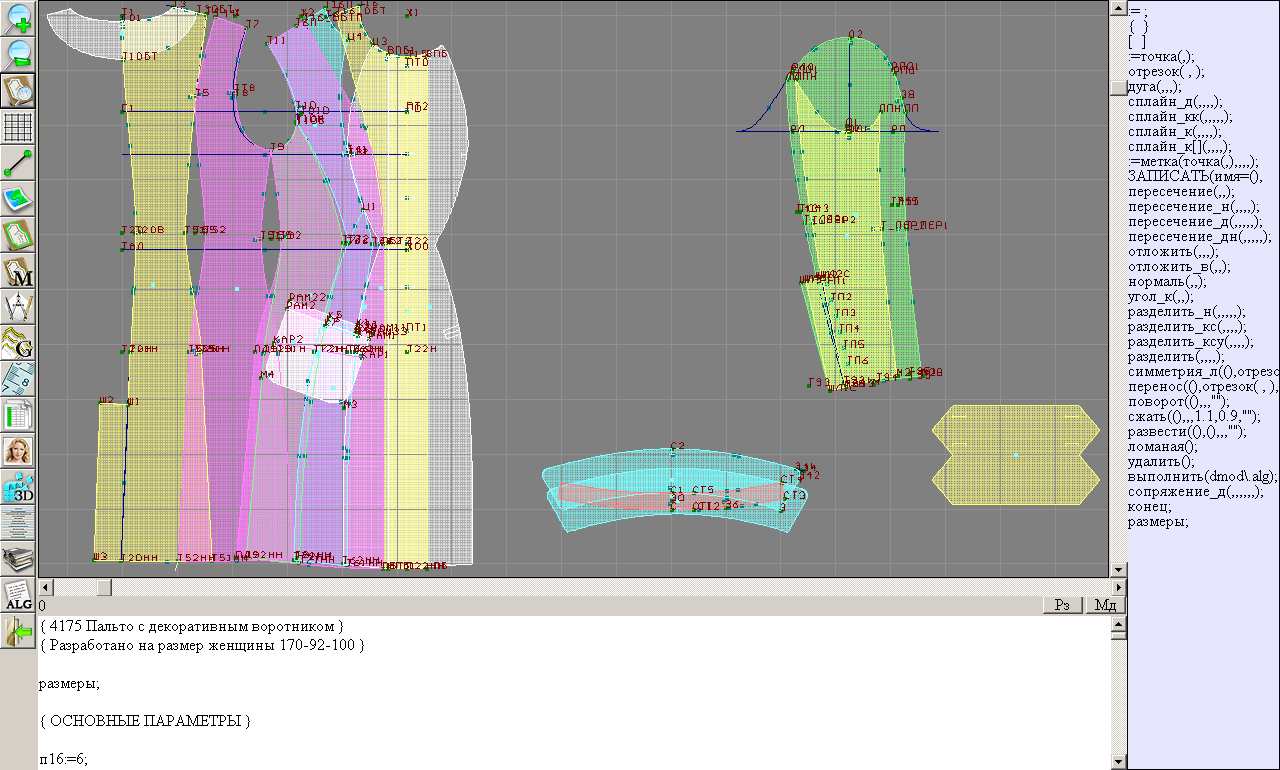Select 'ломаная();' command in the list
1280x770 pixels.
pyautogui.click(x=1162, y=447)
